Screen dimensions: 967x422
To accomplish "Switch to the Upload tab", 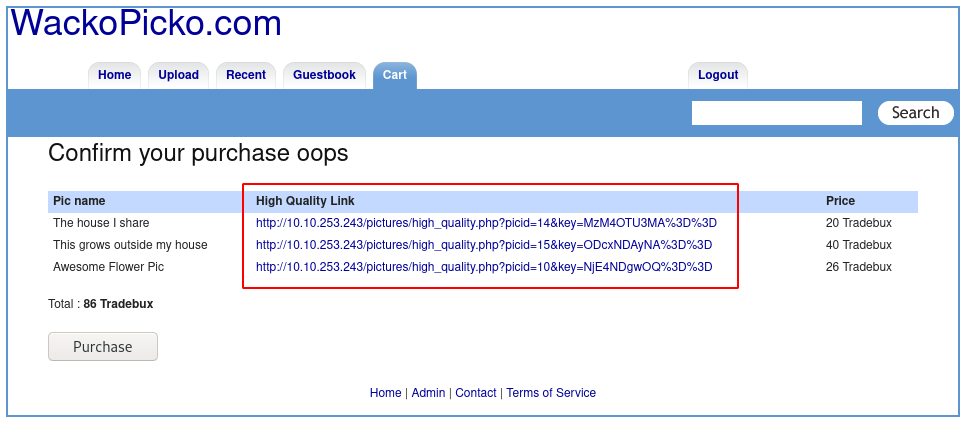I will pyautogui.click(x=178, y=75).
